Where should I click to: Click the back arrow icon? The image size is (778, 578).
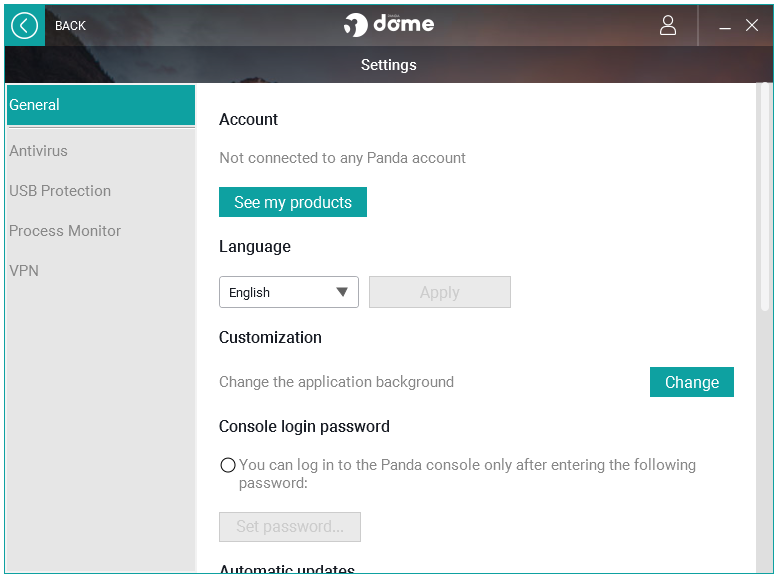point(24,25)
